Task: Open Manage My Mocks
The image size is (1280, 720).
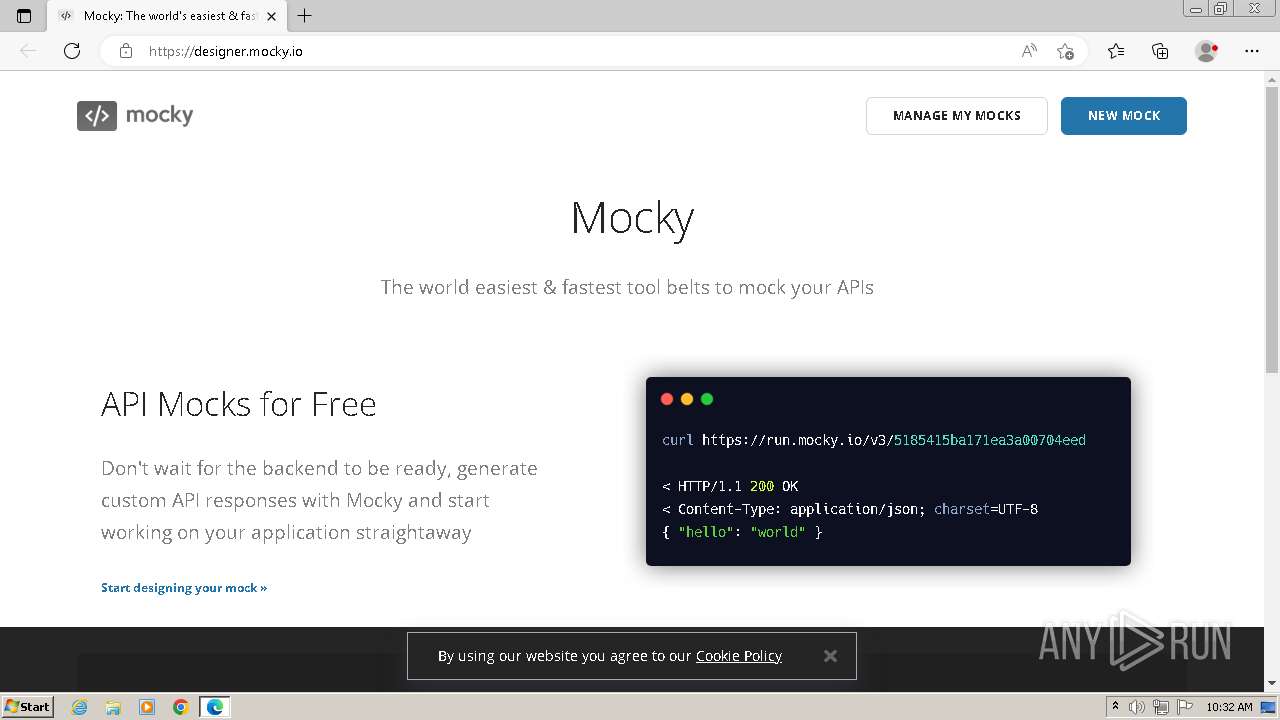Action: pos(957,116)
